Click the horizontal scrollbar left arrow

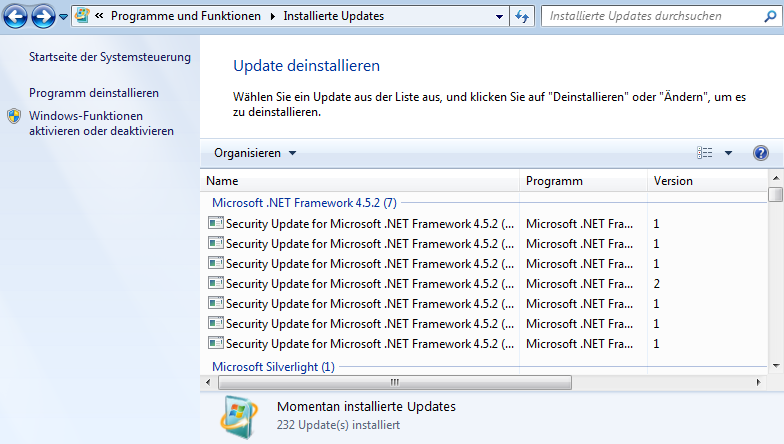pyautogui.click(x=208, y=382)
